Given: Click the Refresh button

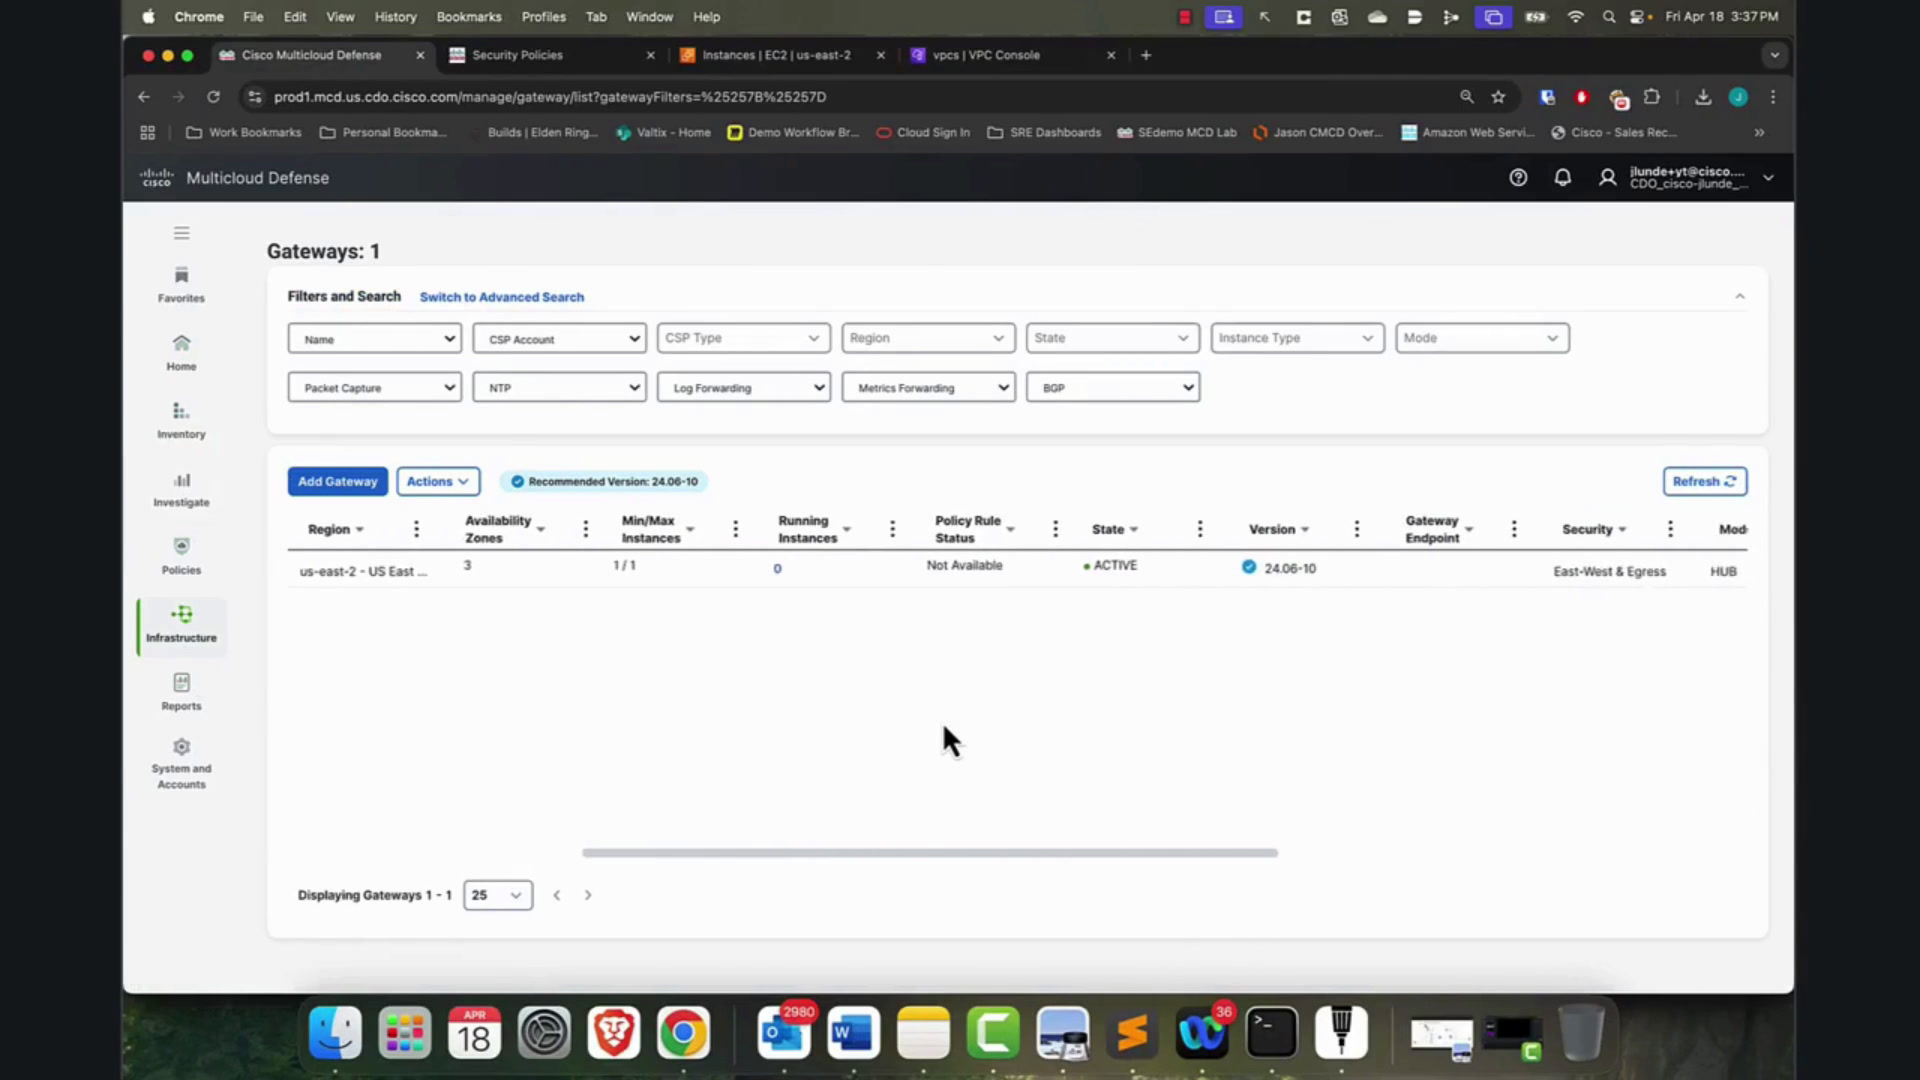Looking at the screenshot, I should tap(1705, 481).
